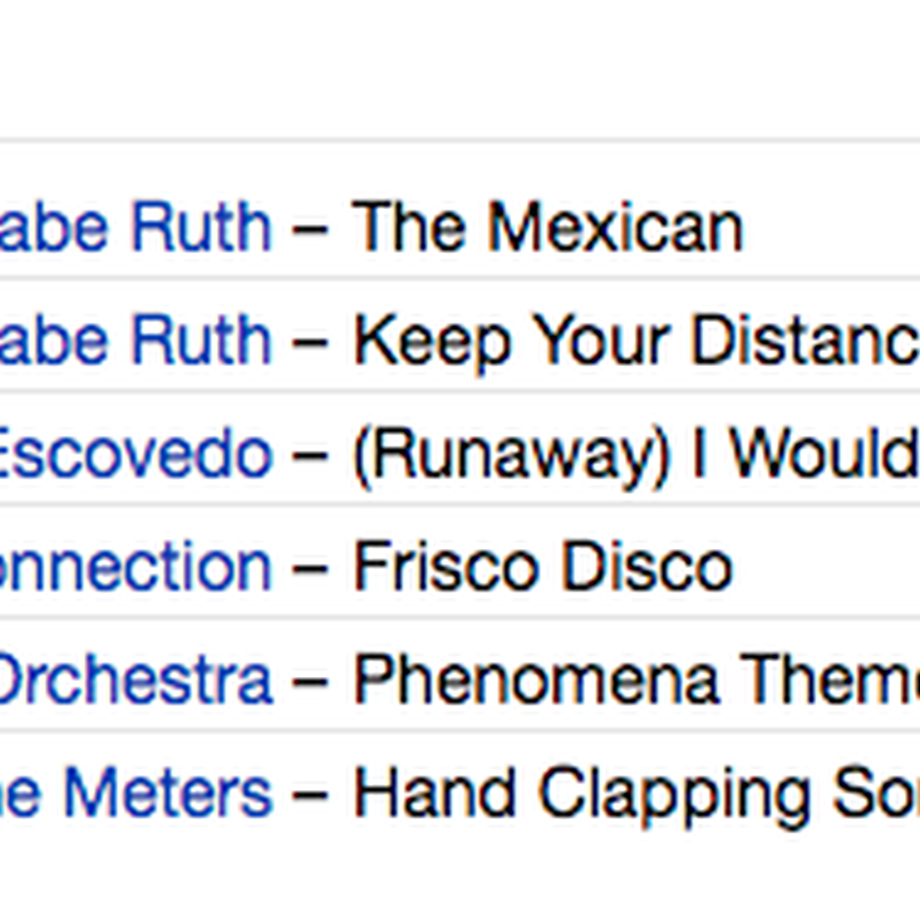Click the dash before Frisco Disco

coord(309,570)
